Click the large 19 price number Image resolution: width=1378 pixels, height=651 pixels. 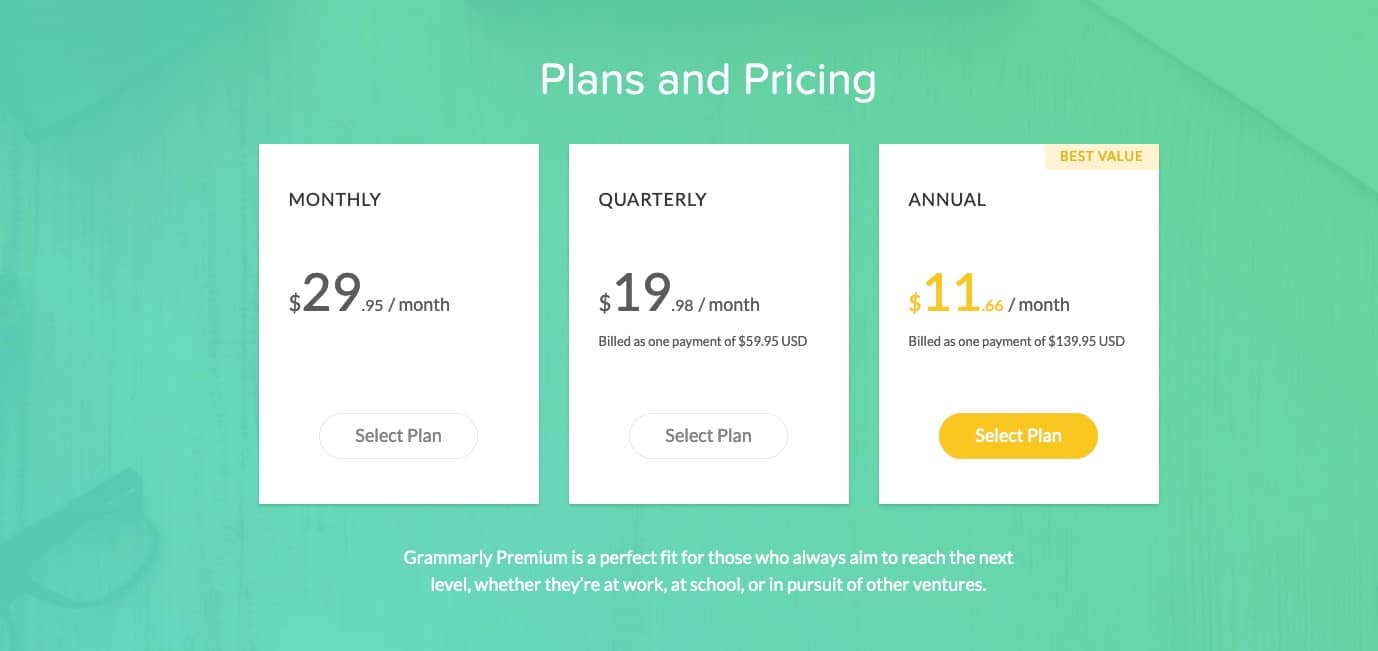641,293
